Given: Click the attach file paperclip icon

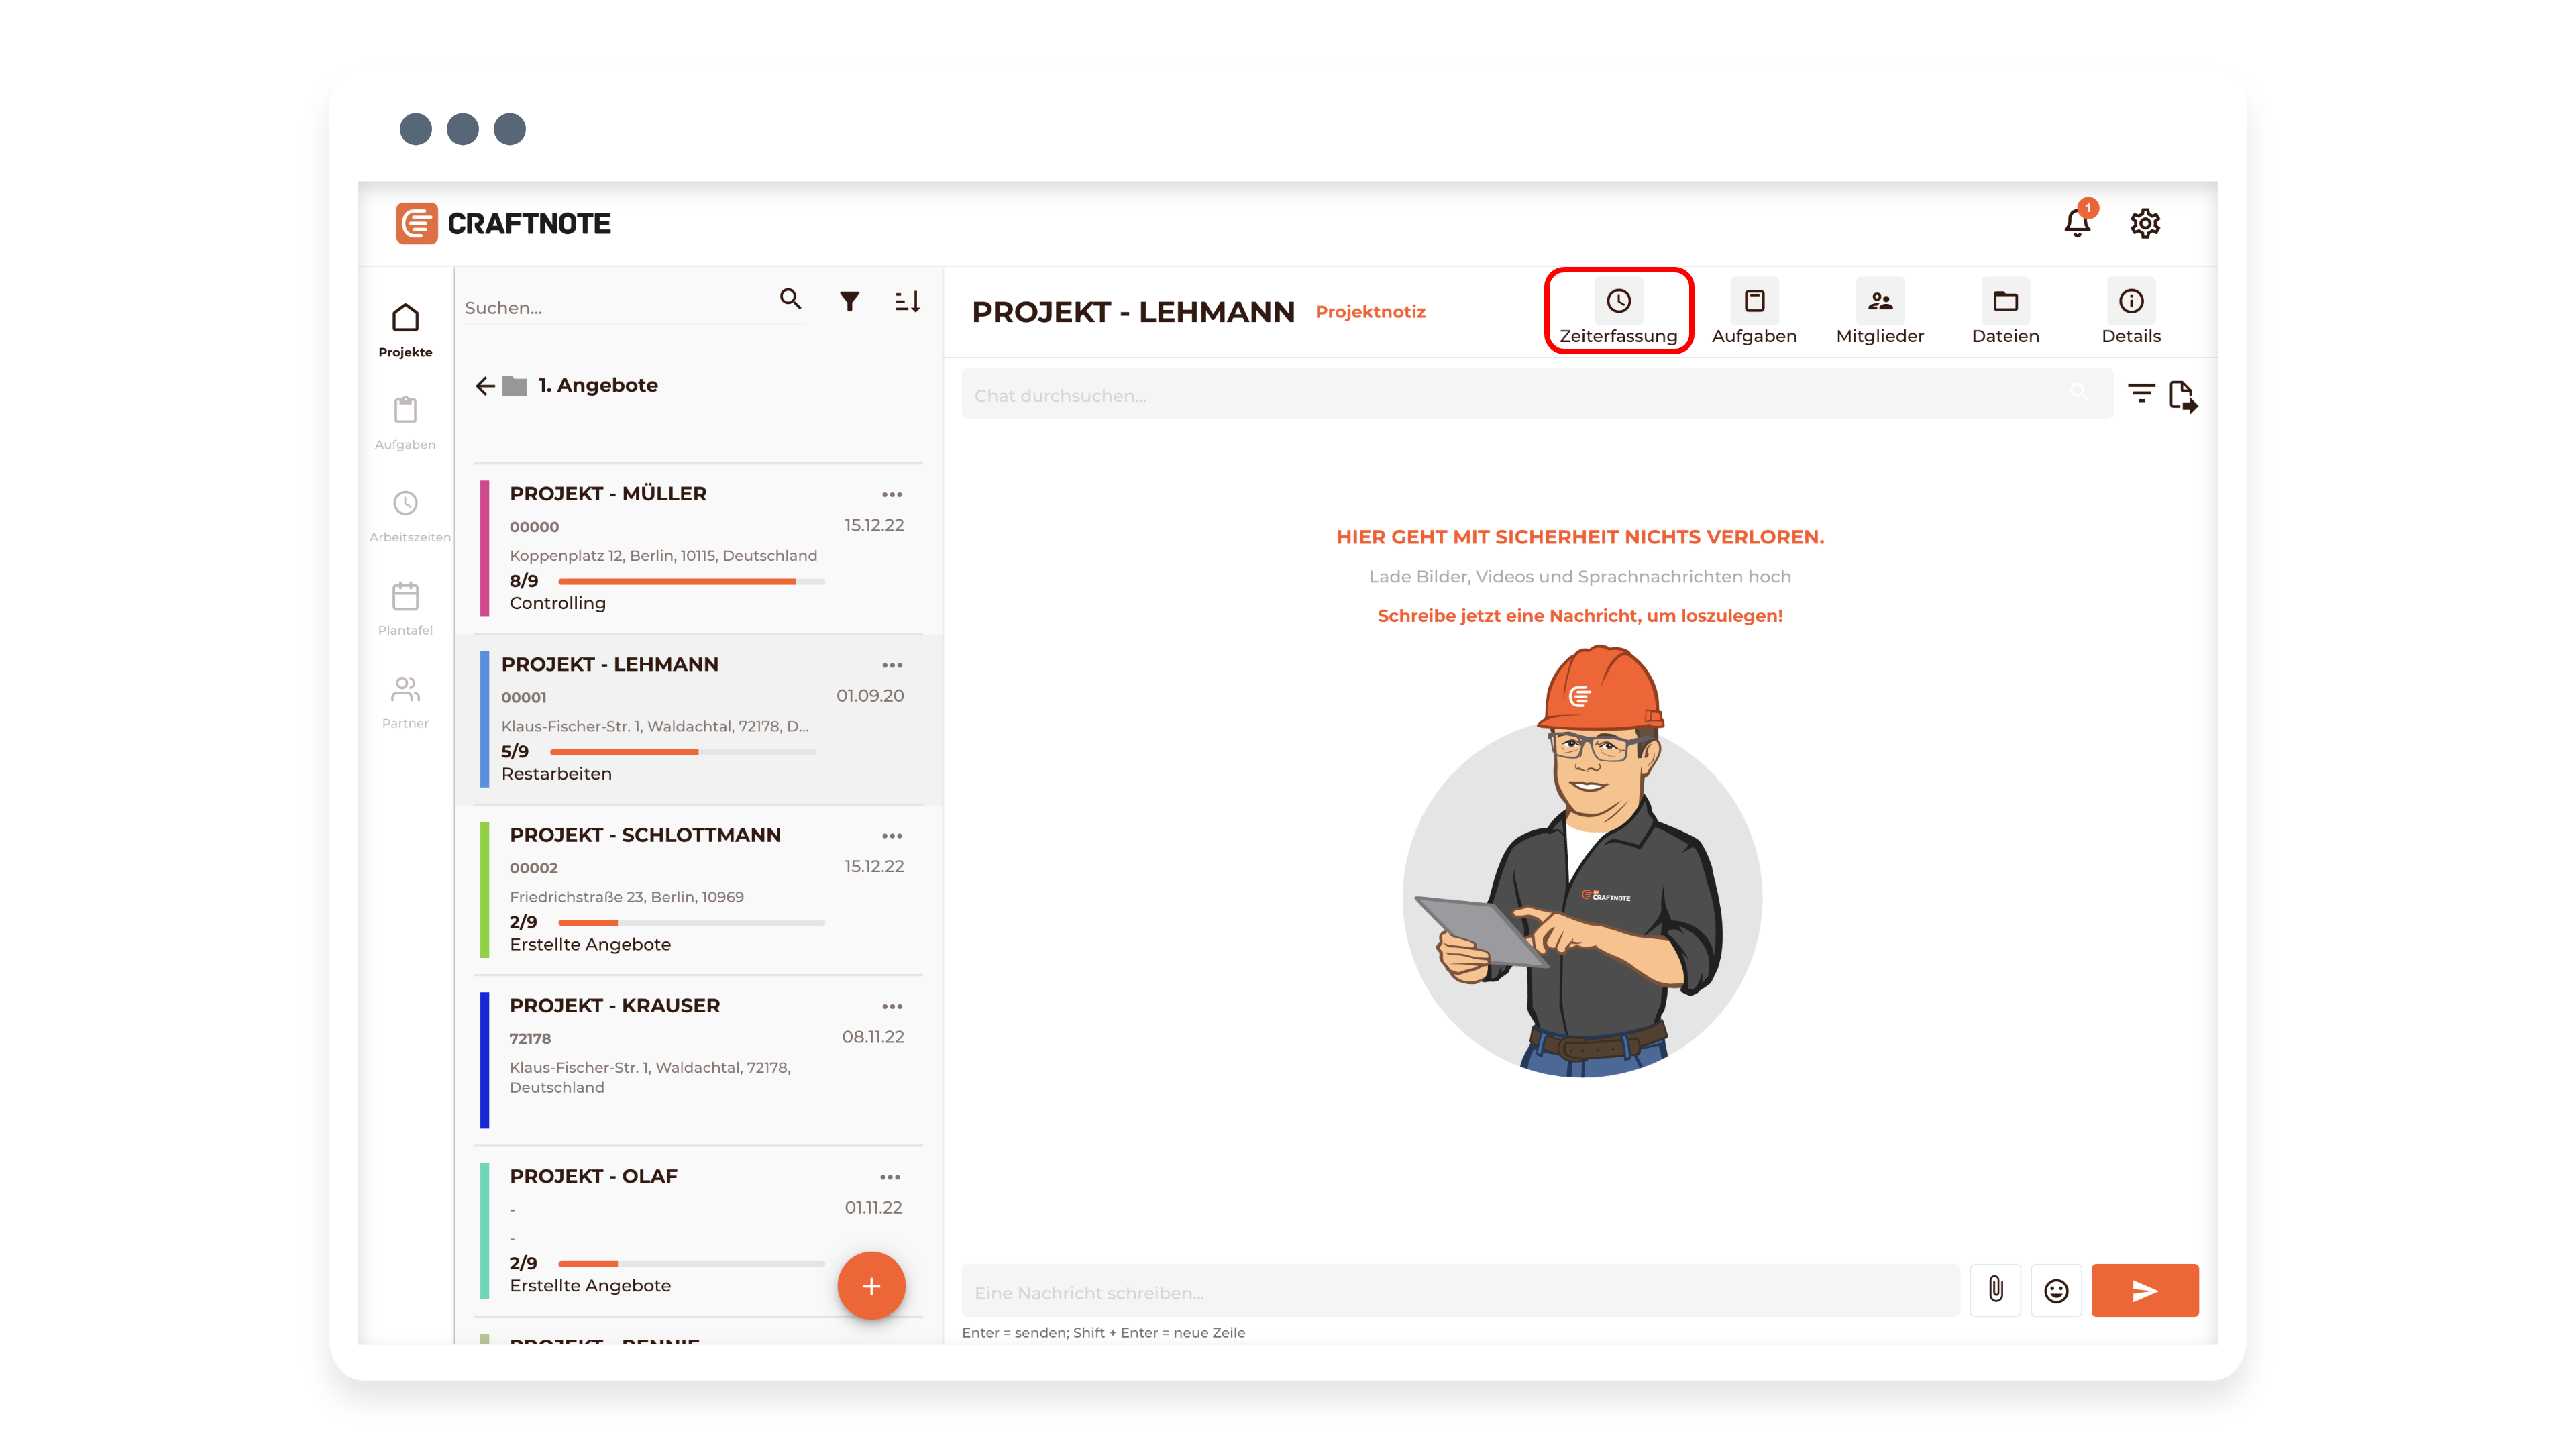Looking at the screenshot, I should pyautogui.click(x=1995, y=1290).
